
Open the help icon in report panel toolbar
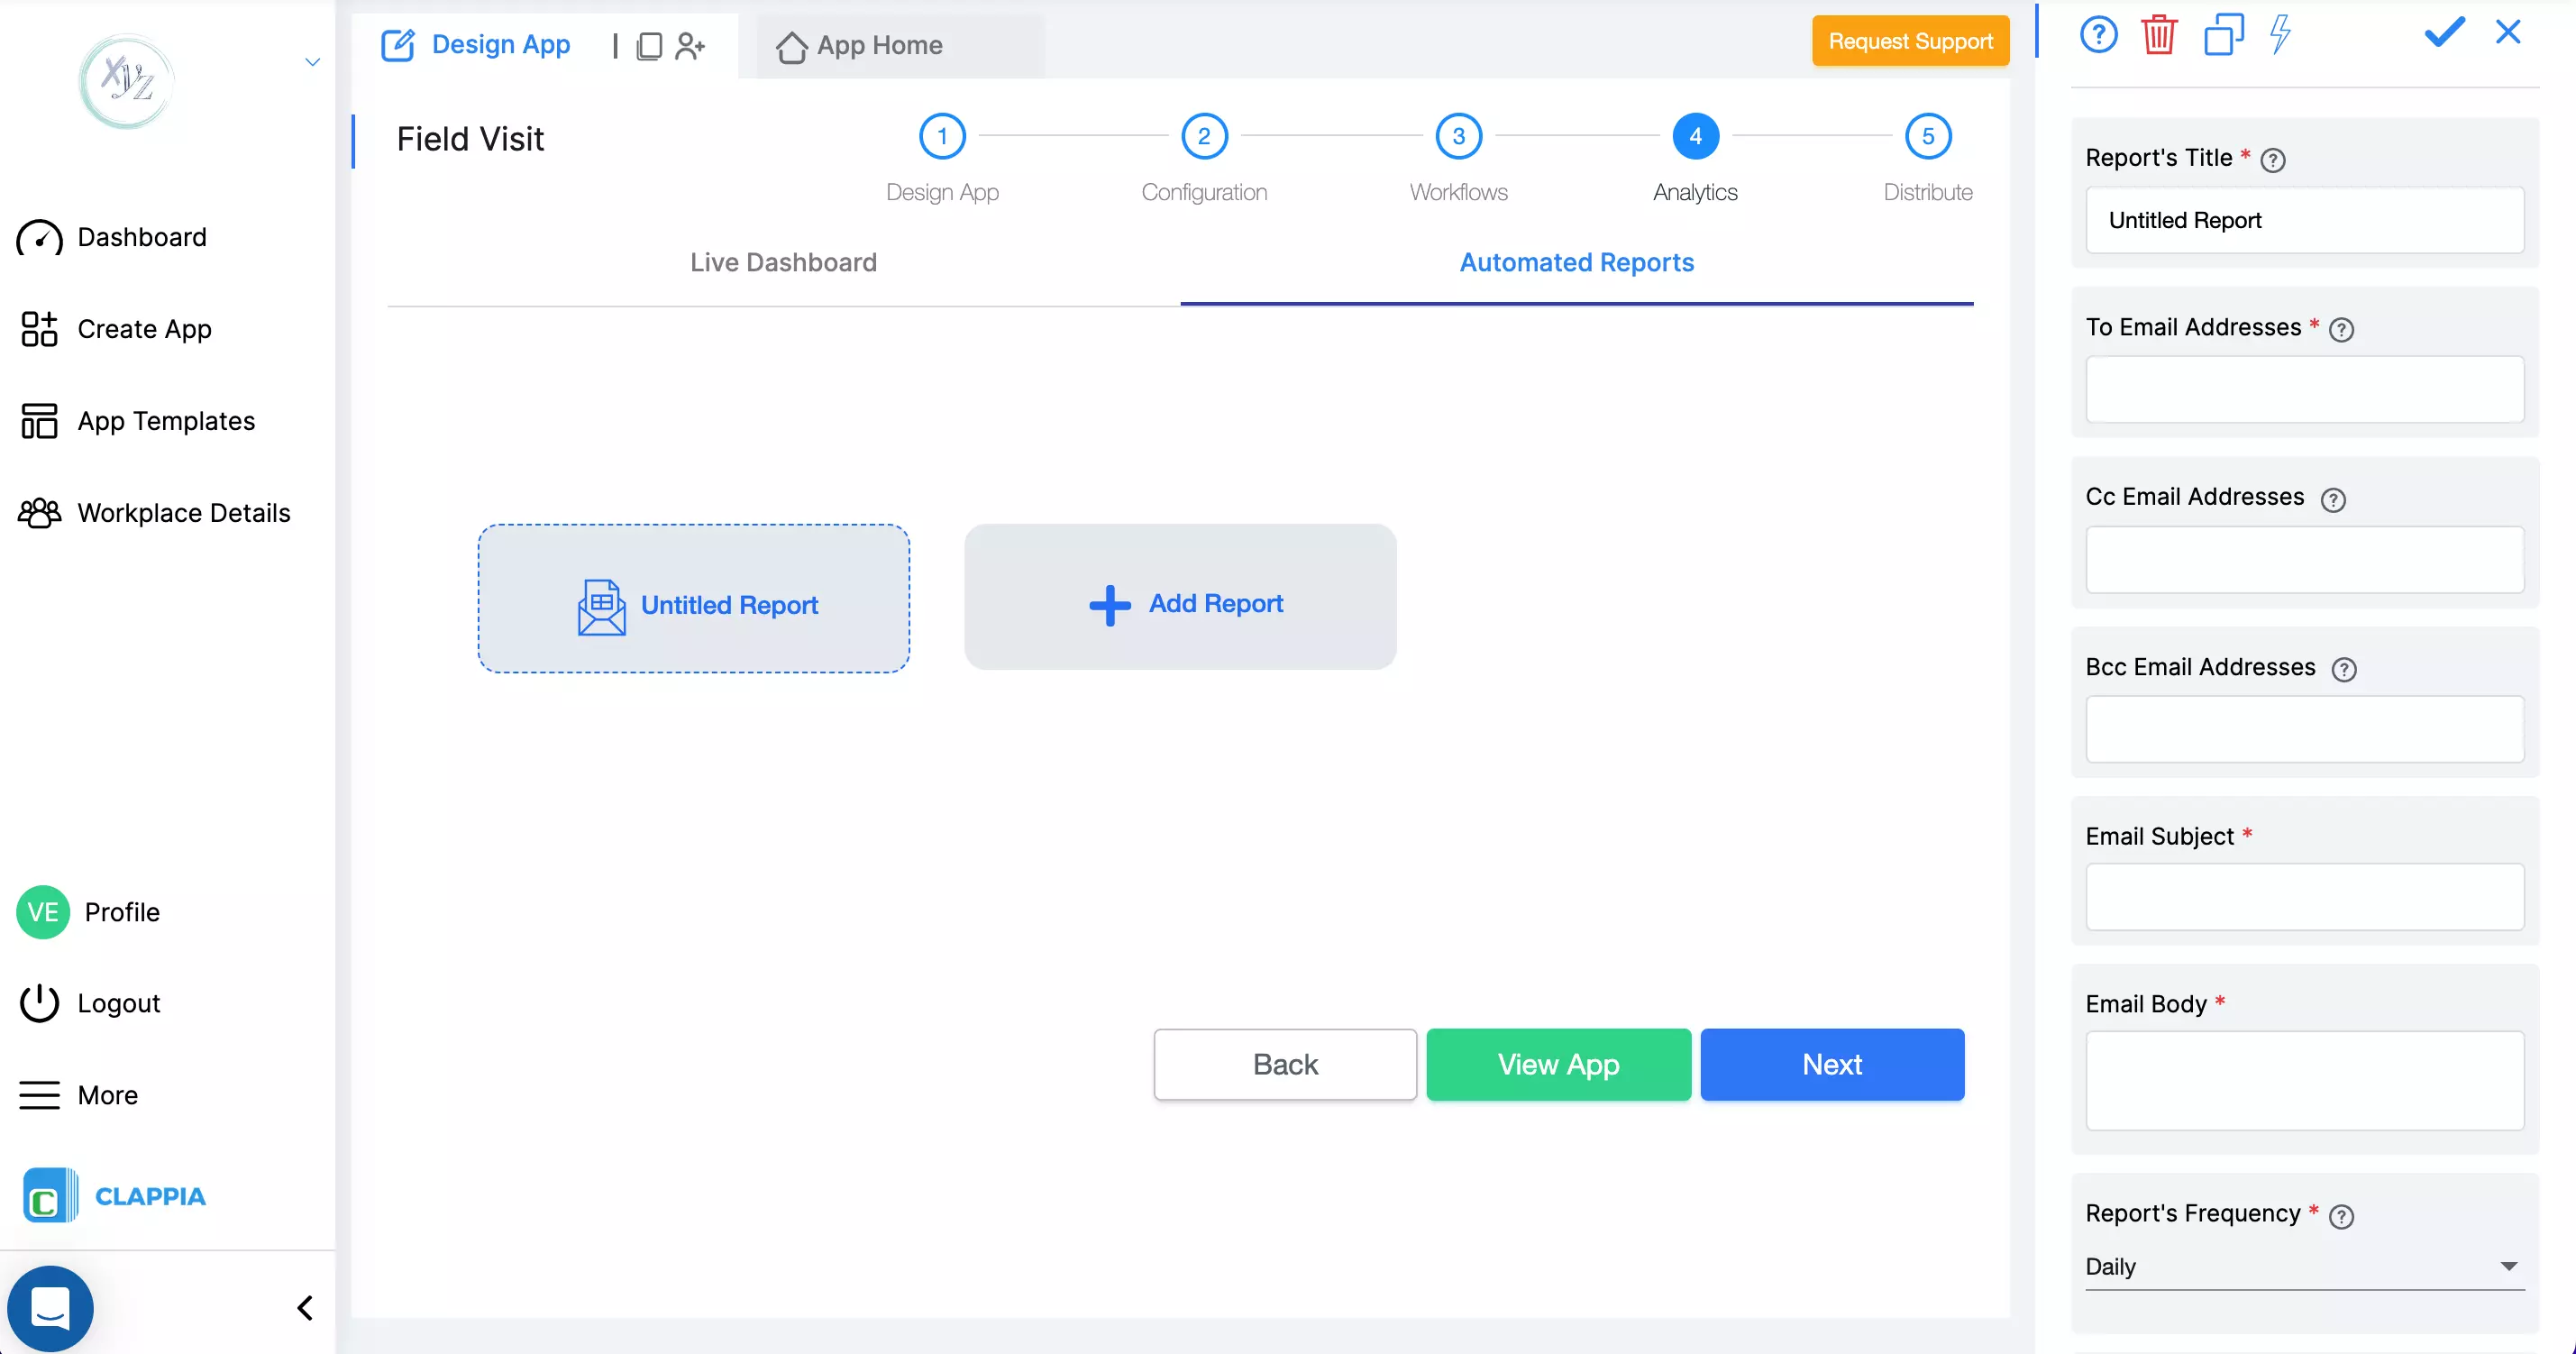[2098, 36]
